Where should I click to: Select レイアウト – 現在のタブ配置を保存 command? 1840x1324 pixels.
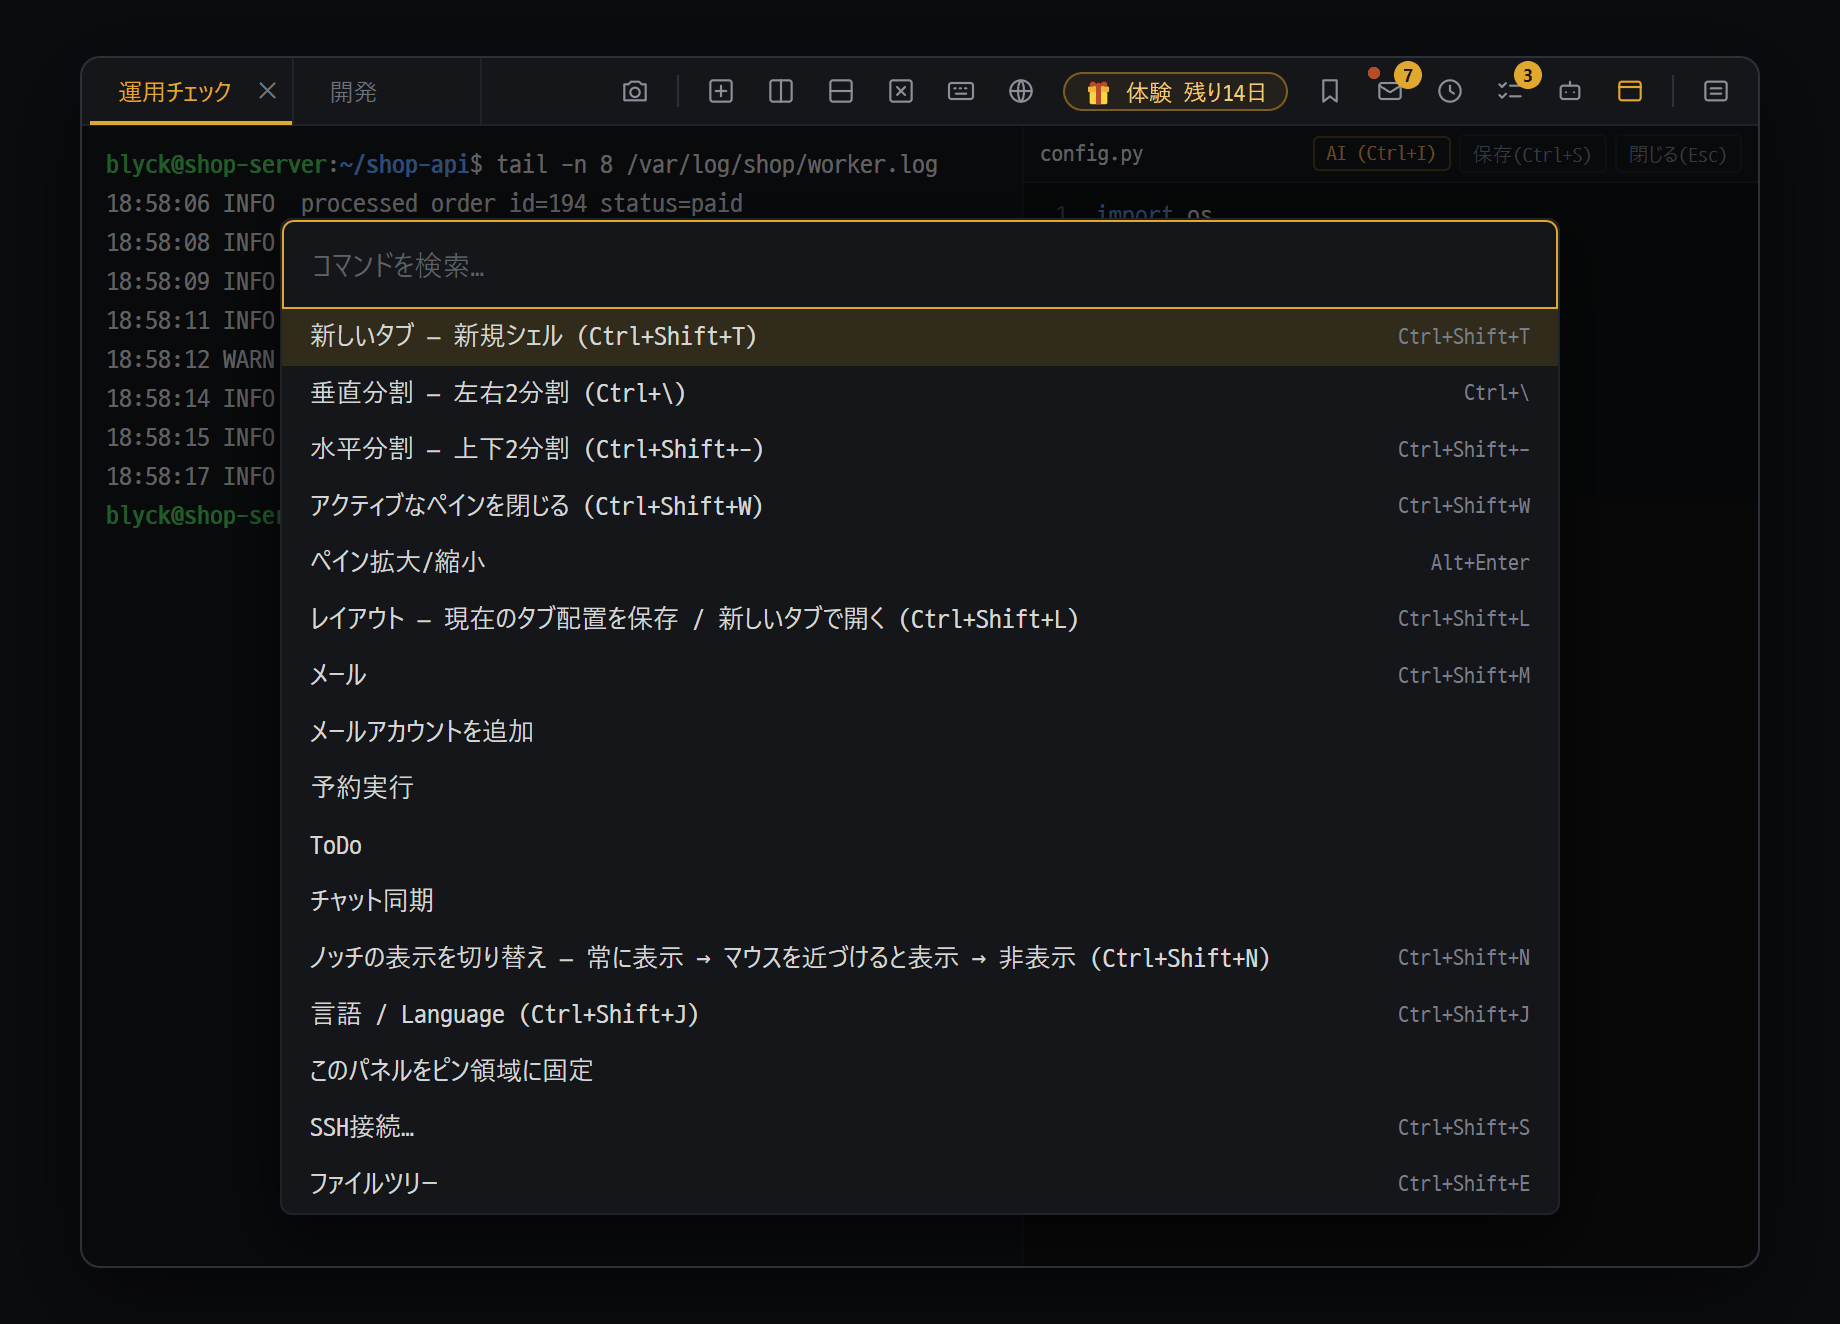(920, 619)
